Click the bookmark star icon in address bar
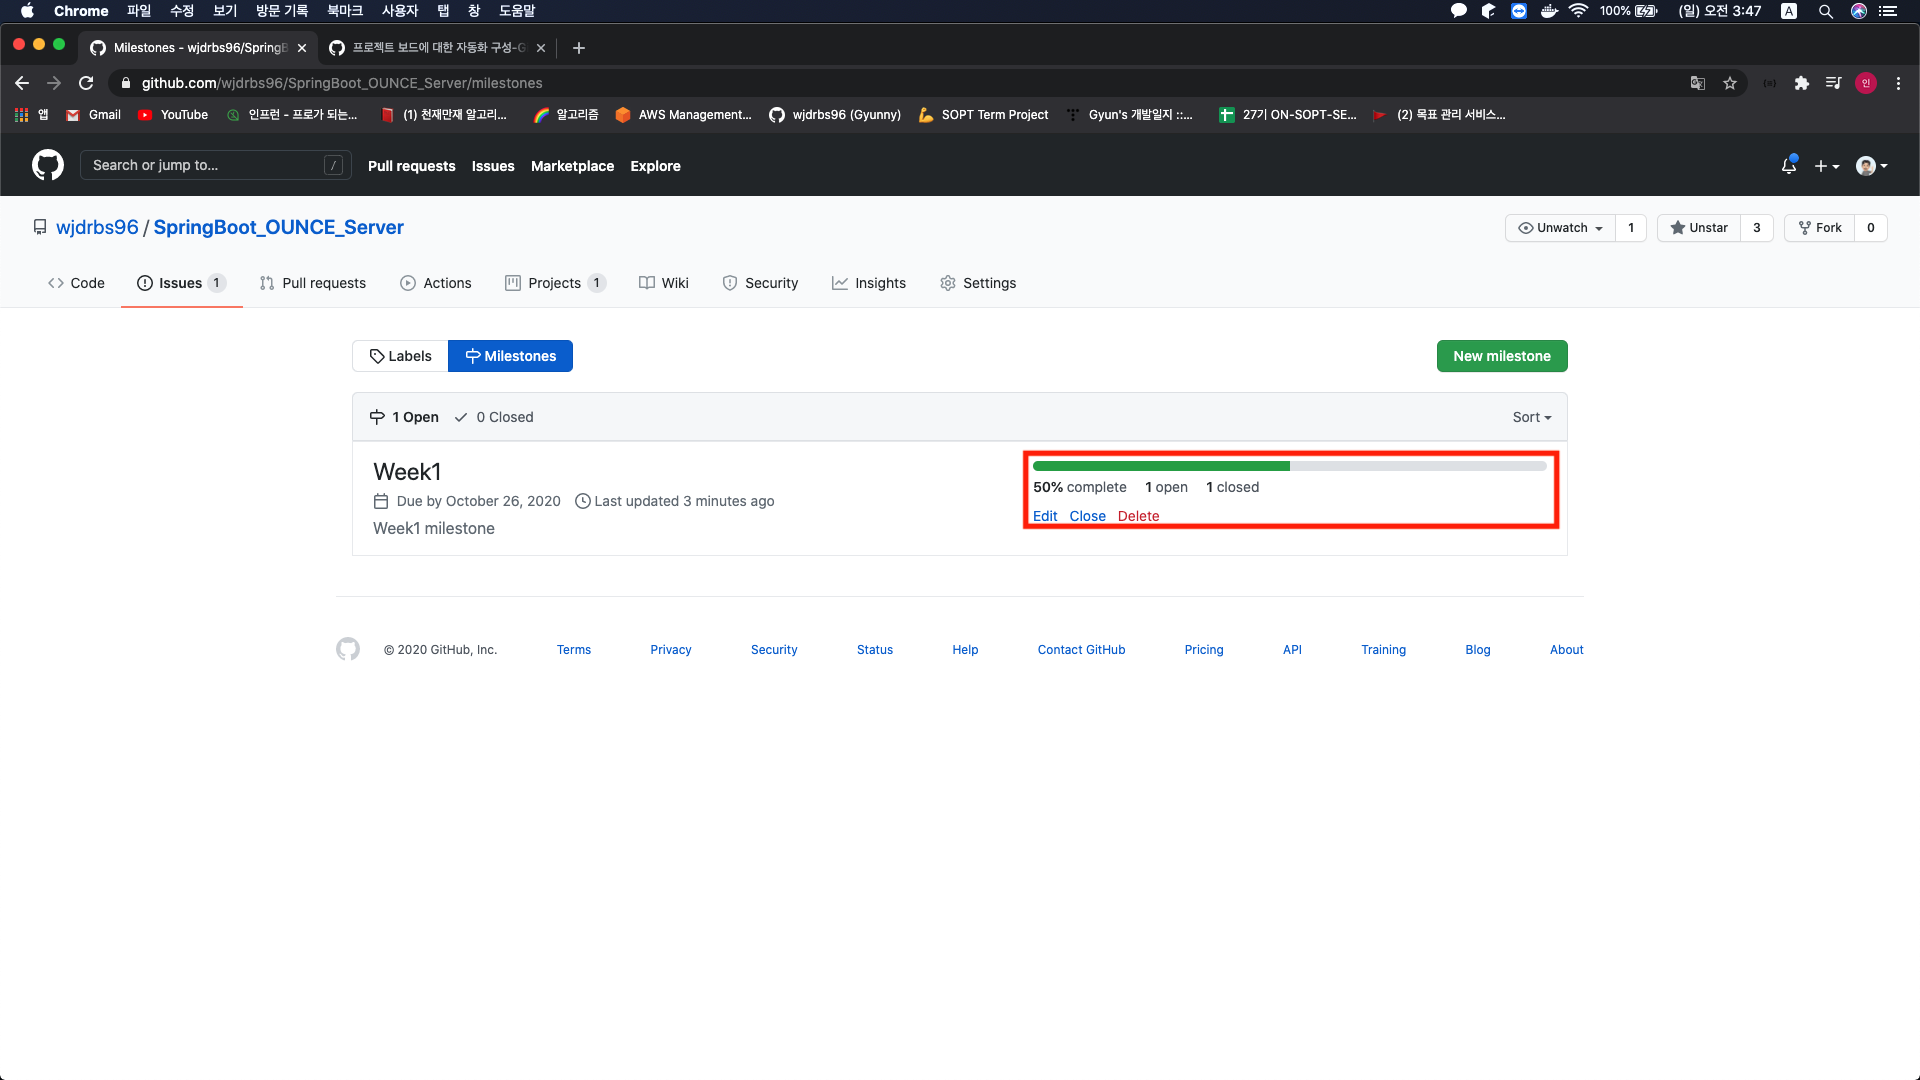The image size is (1920, 1080). click(1730, 83)
